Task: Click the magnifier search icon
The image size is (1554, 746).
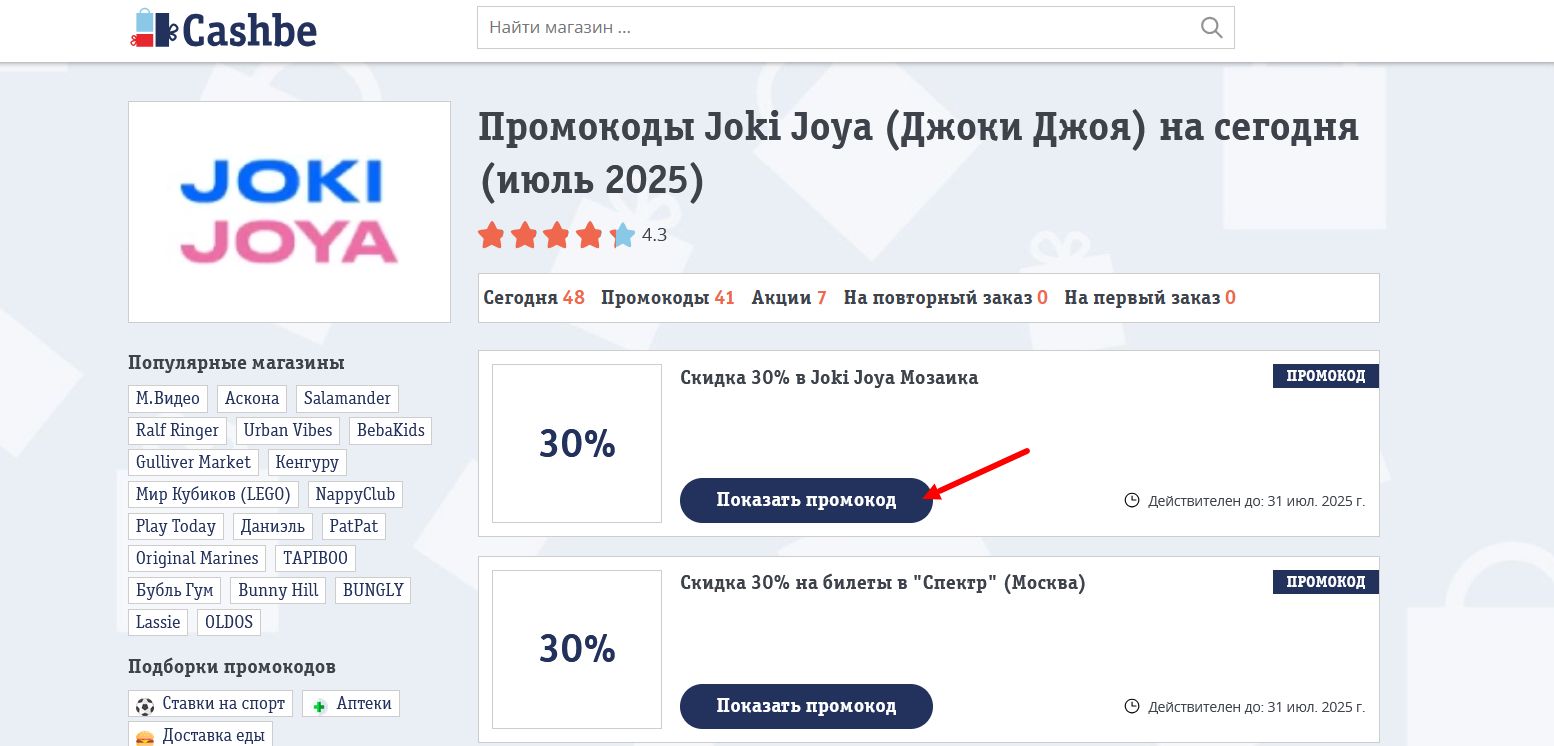Action: (x=1211, y=28)
